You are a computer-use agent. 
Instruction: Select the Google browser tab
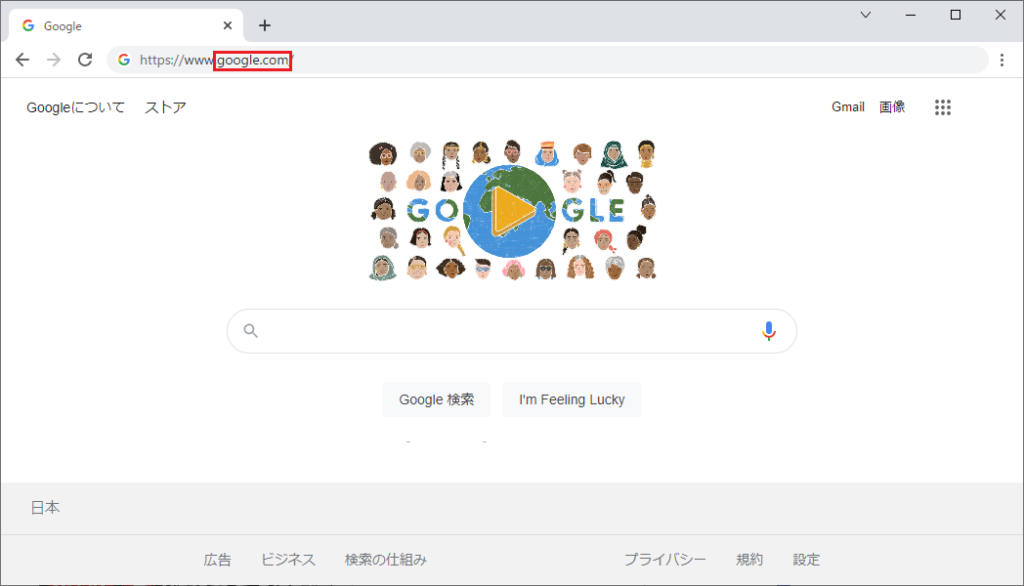pos(126,25)
